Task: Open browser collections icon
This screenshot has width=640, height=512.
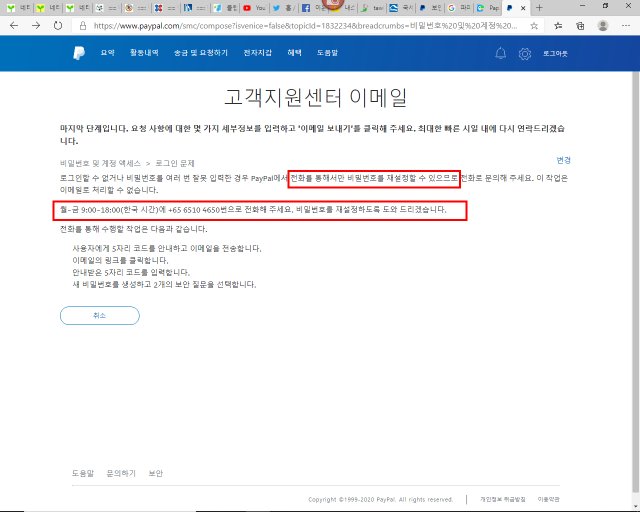Action: point(580,26)
